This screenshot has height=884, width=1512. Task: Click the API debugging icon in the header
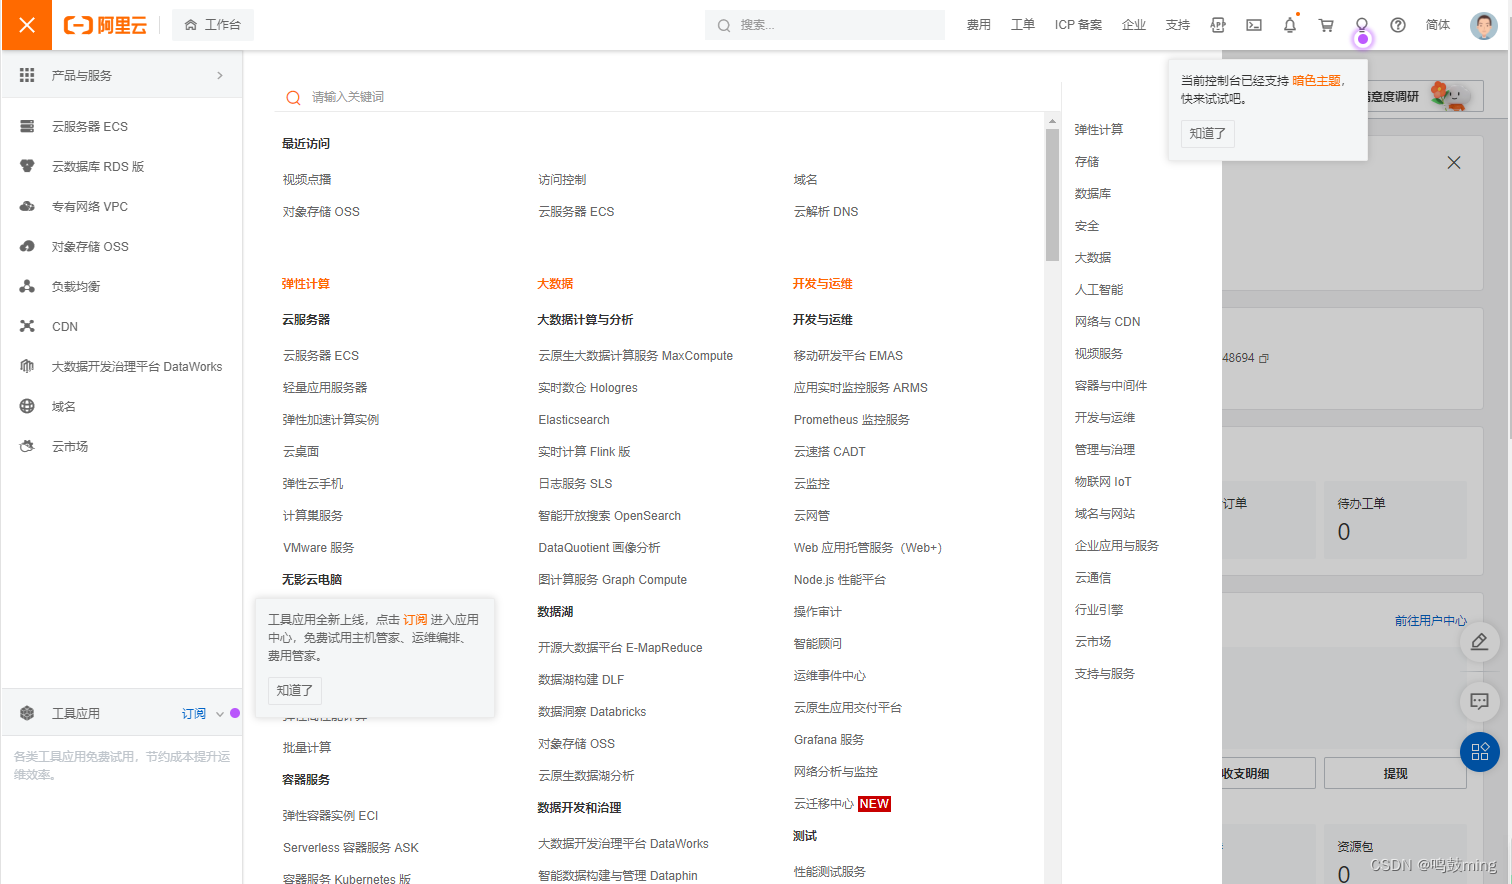[1218, 25]
